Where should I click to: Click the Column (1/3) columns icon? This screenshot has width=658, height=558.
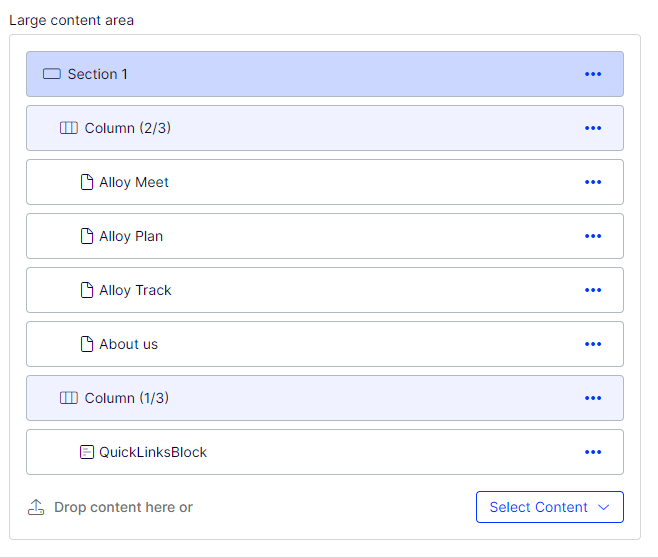pyautogui.click(x=69, y=398)
